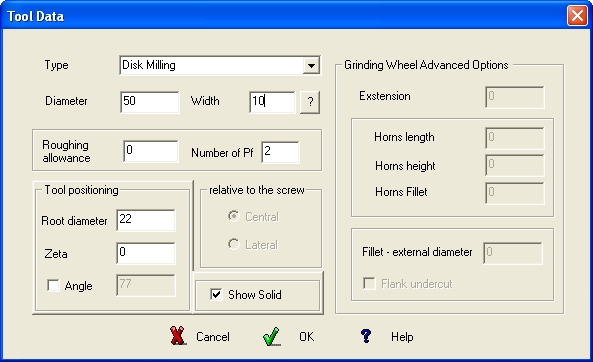
Task: Click the blue question mark Help icon
Action: pos(366,335)
